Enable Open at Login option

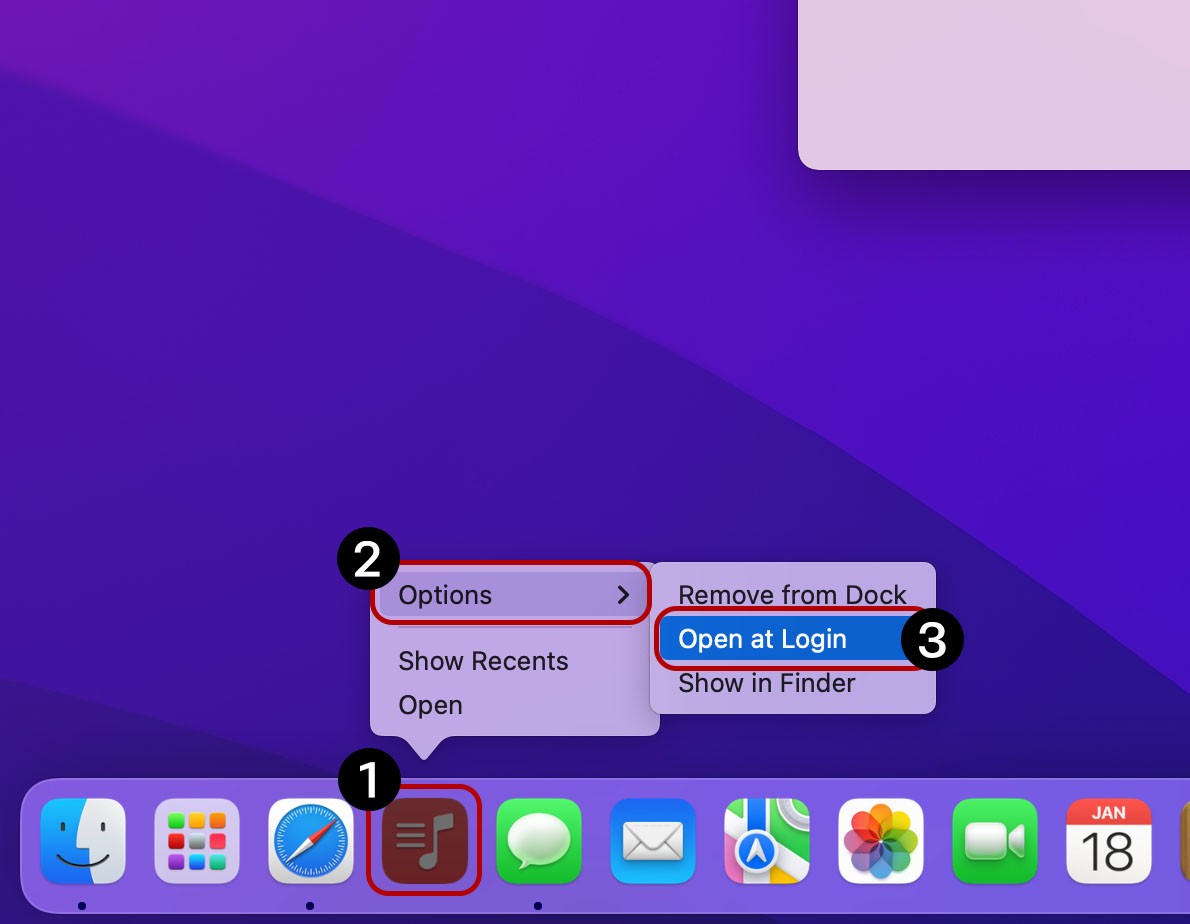(x=762, y=639)
